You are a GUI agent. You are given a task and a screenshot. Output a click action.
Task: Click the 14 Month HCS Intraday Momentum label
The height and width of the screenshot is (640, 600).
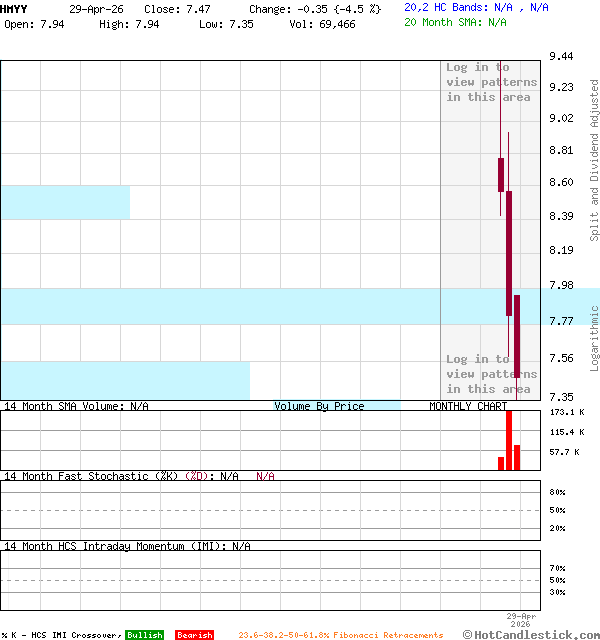click(125, 546)
